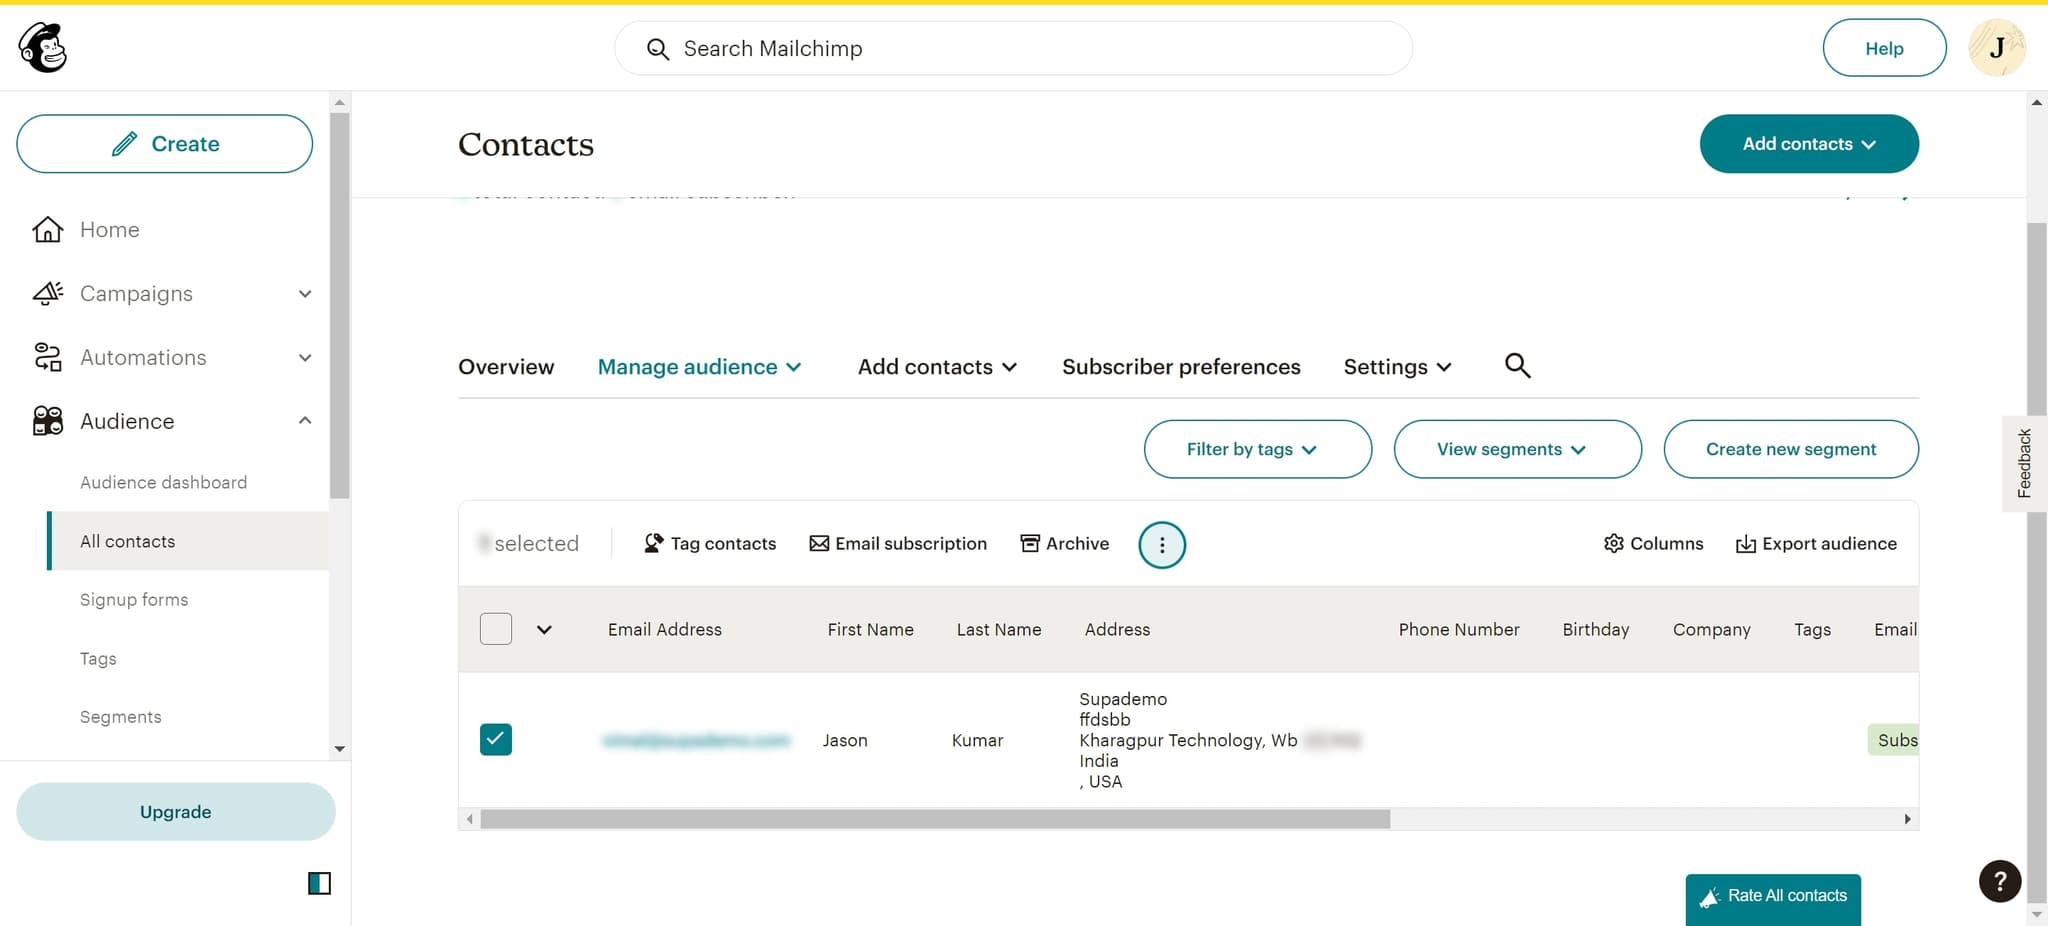Open Columns settings with the gear icon
2048x926 pixels.
coord(1613,543)
